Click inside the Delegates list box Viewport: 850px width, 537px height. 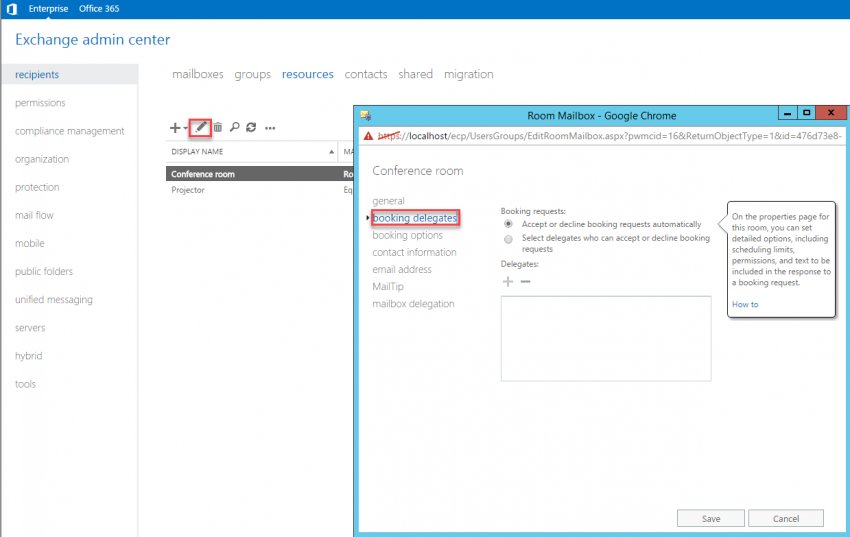(x=605, y=337)
